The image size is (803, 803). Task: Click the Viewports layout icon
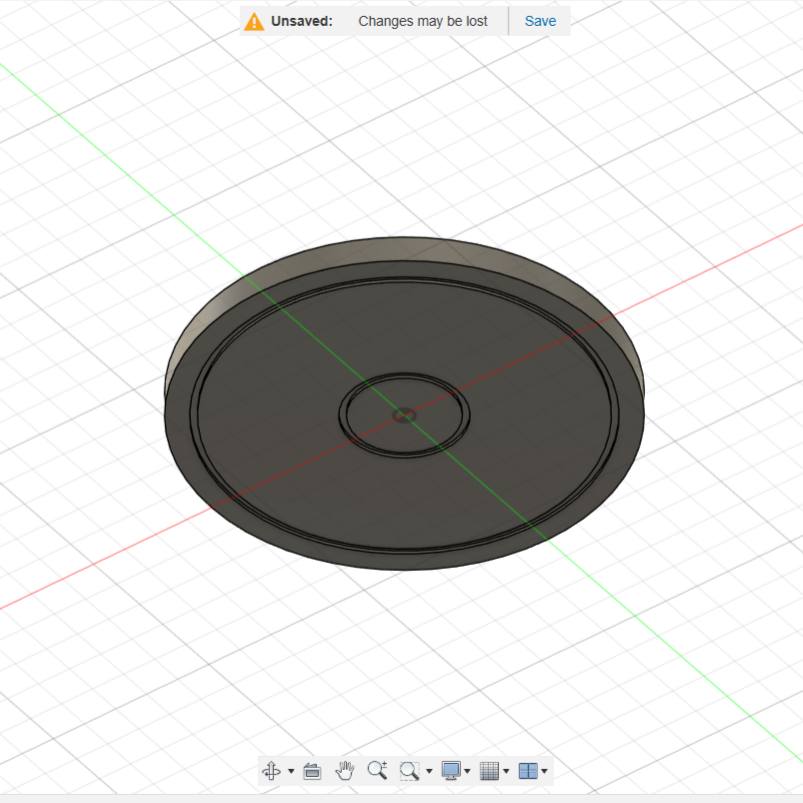[528, 771]
